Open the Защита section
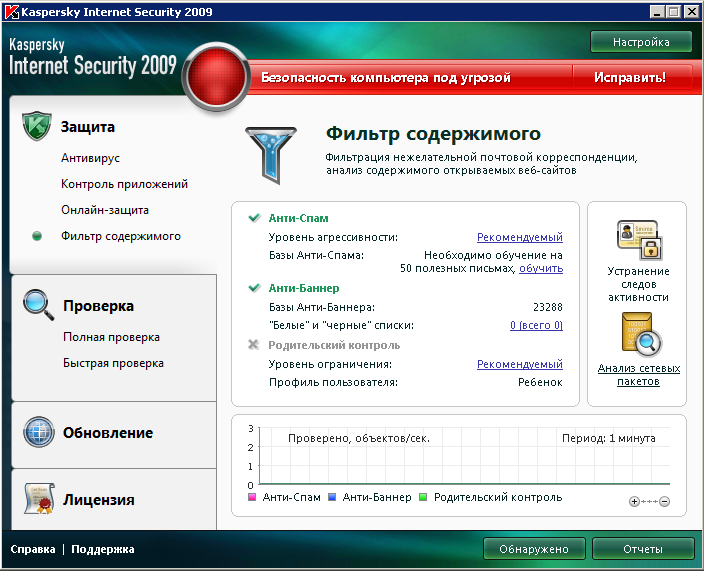Screen dimensions: 704x571 (88, 127)
